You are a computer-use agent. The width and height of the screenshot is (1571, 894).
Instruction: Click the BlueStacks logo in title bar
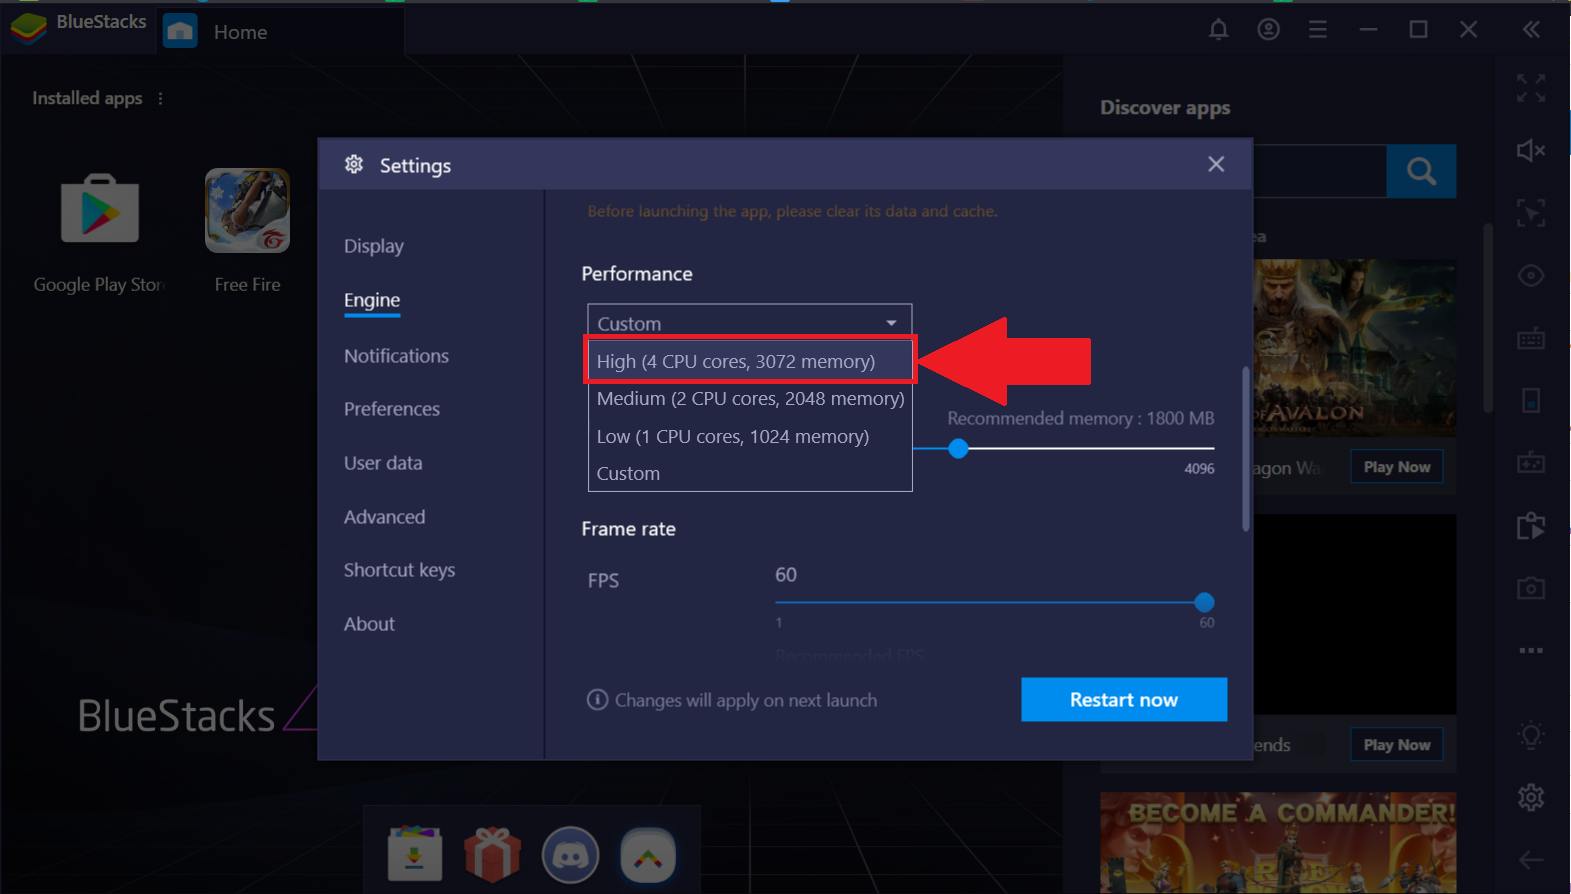(28, 27)
